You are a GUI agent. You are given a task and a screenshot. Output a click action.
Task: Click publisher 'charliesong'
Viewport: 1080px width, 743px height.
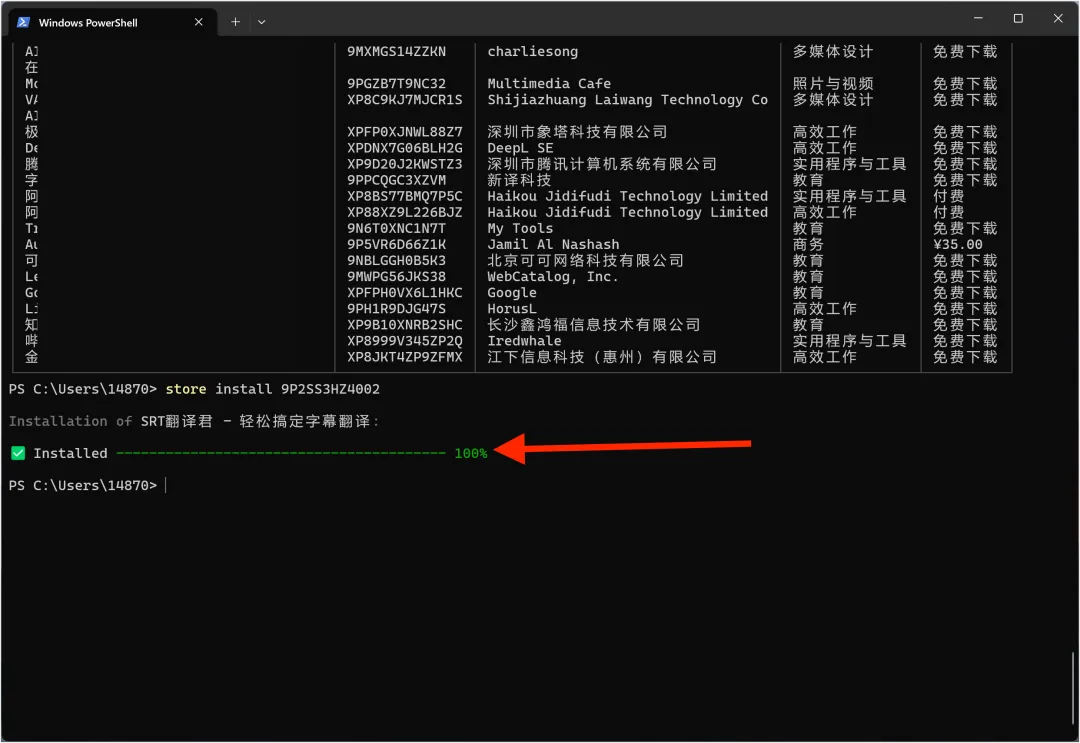[532, 52]
